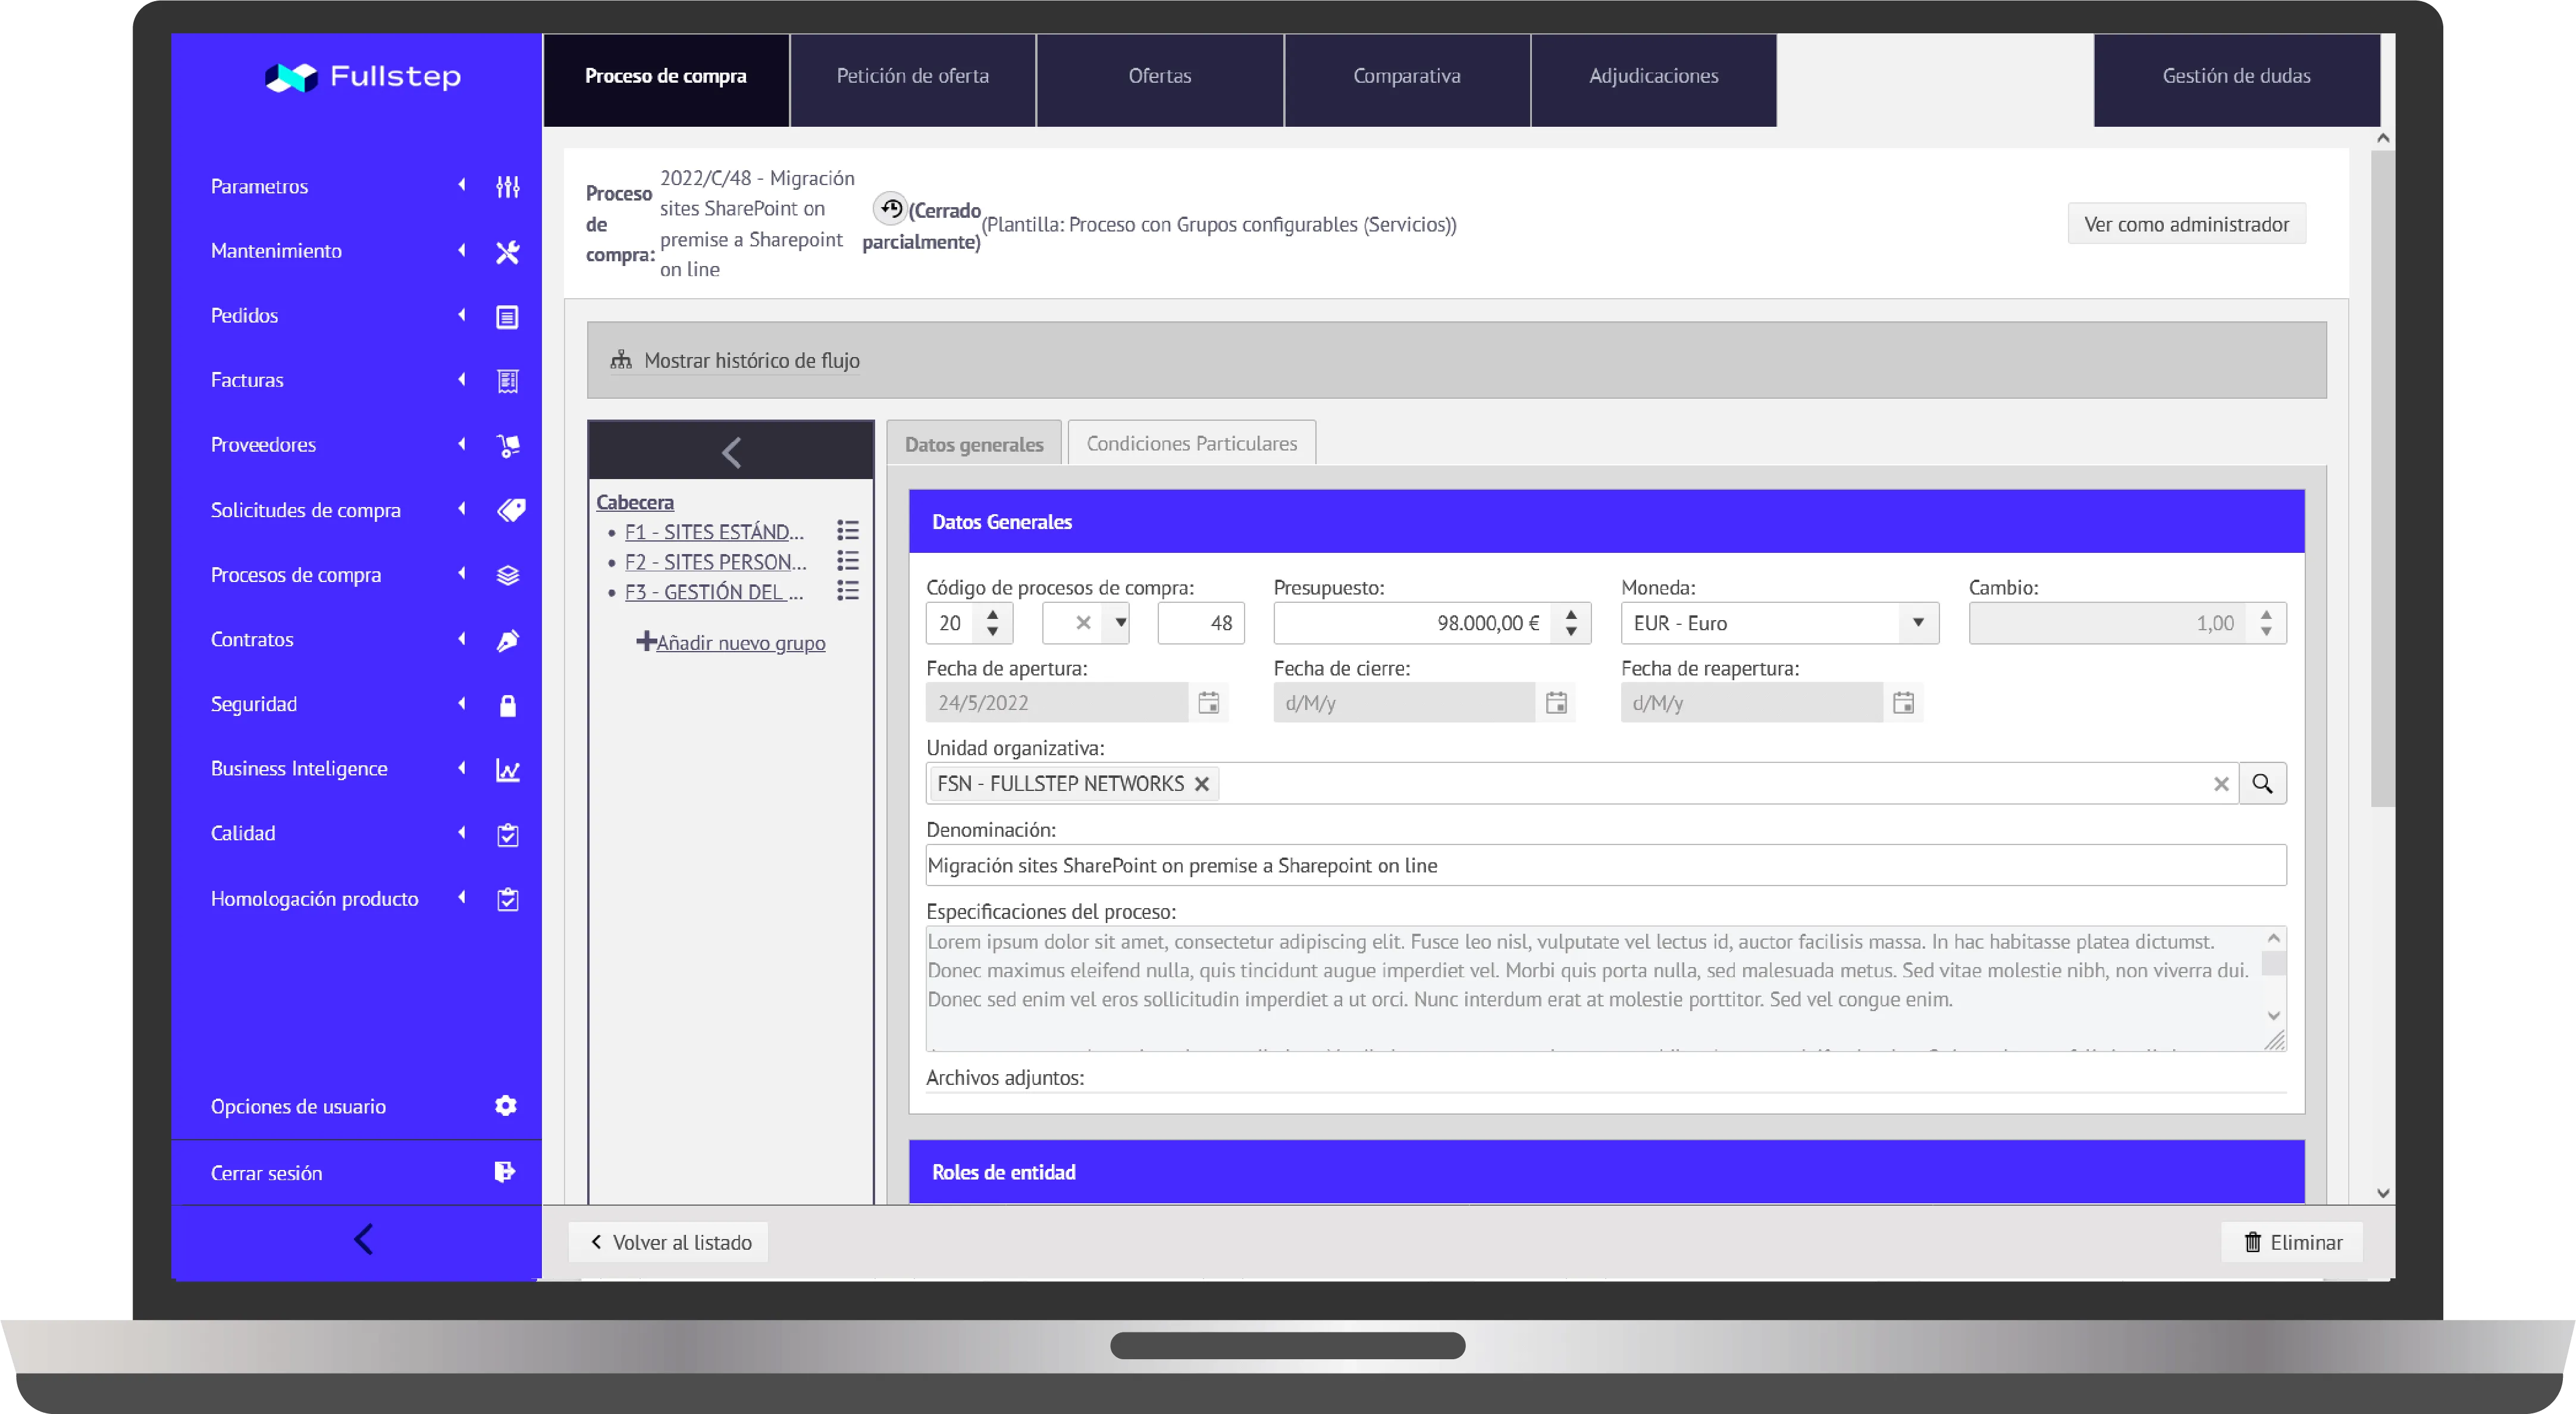Increase Presupuesto value with up arrow
Viewport: 2576px width, 1414px height.
[x=1571, y=614]
